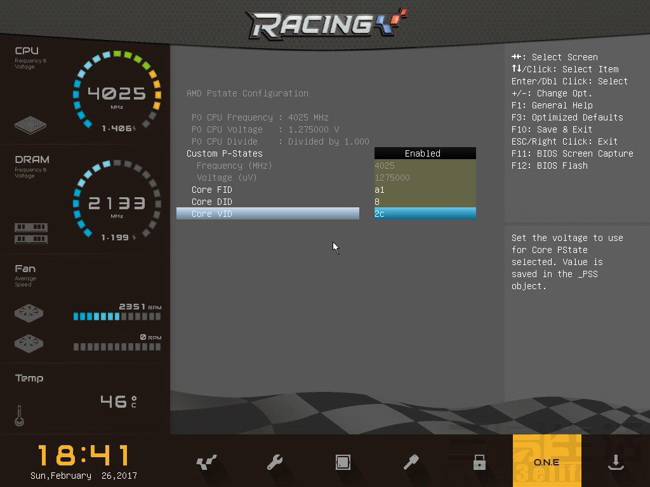Select the Core FID label
The height and width of the screenshot is (487, 650).
tap(211, 189)
